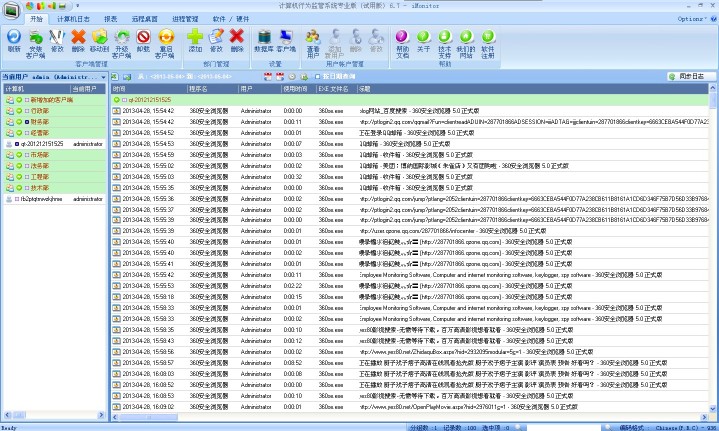The height and width of the screenshot is (431, 719).
Task: Open the 报表 tab
Action: (x=111, y=19)
